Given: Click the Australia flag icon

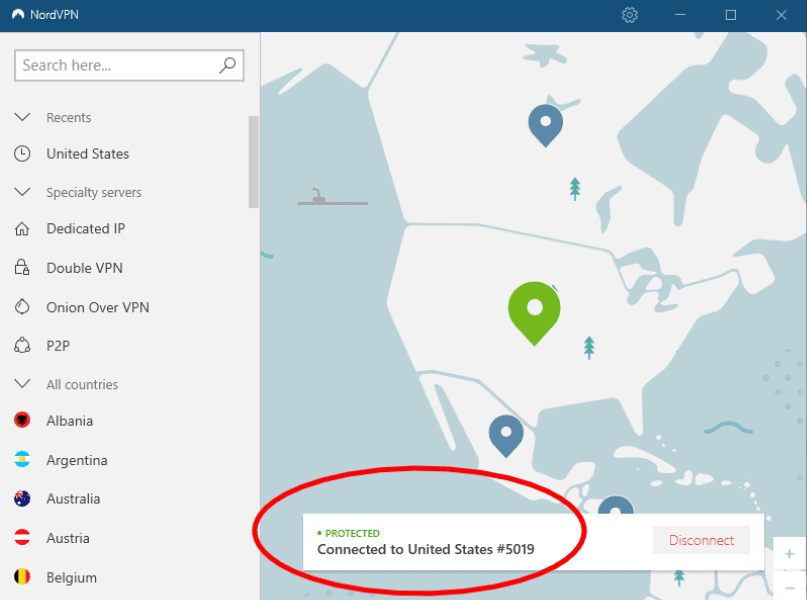Looking at the screenshot, I should coord(22,499).
